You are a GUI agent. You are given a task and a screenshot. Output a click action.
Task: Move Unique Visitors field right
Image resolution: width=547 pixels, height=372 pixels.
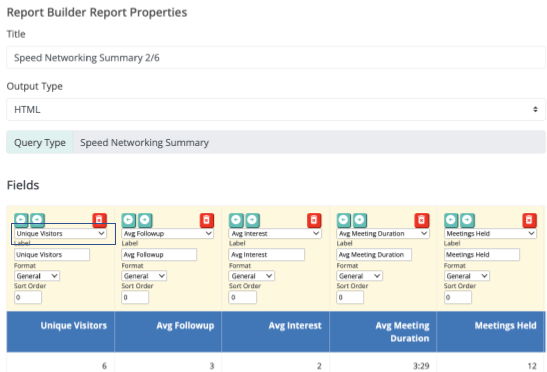[x=37, y=220]
